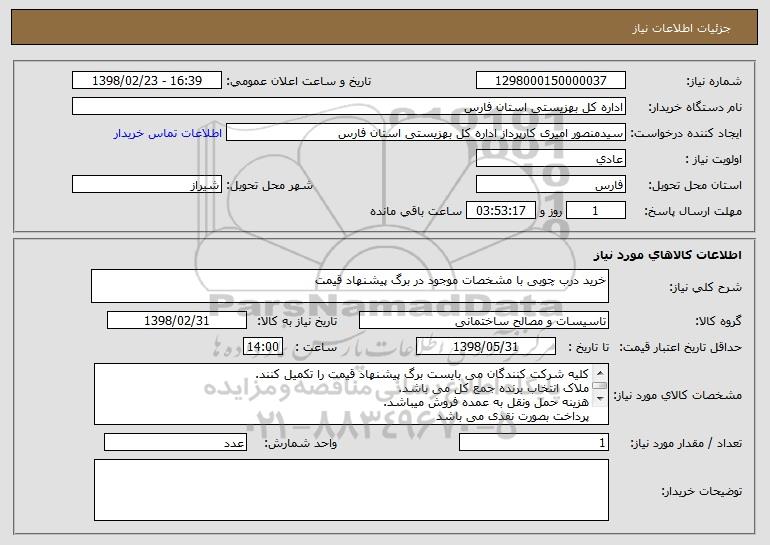Screen dimensions: 770x545
Task: Click the label استان محل تحویل
Action: click(695, 186)
